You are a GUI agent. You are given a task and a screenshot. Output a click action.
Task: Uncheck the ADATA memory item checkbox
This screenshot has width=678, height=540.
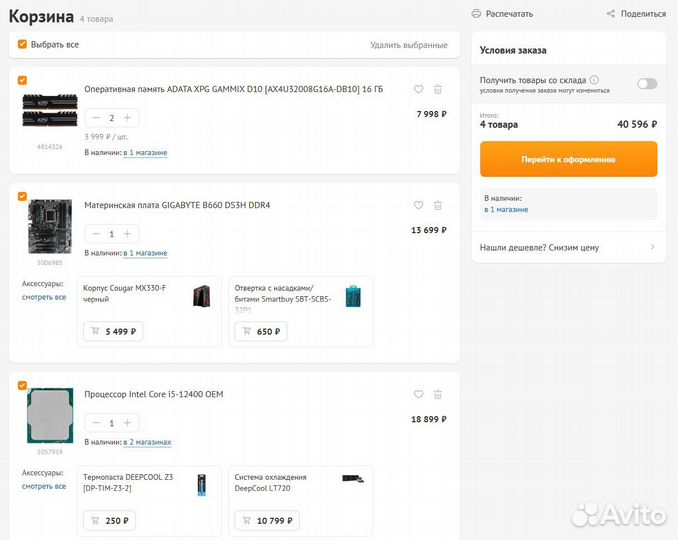tap(23, 80)
